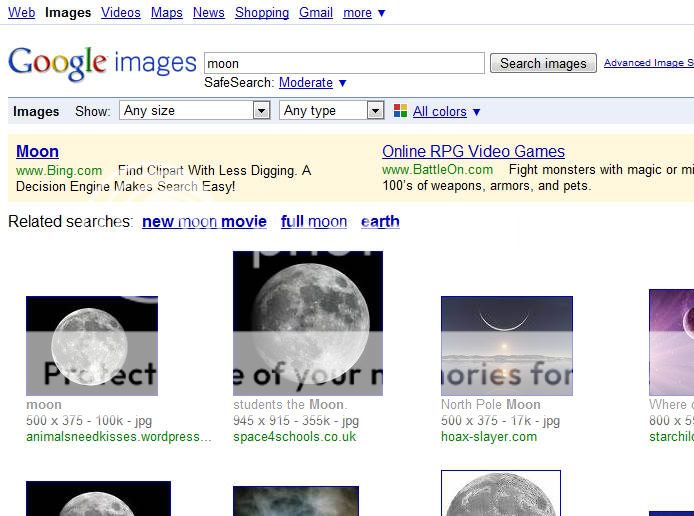Click the 500 x 375 - 17k - jpg text

click(500, 420)
